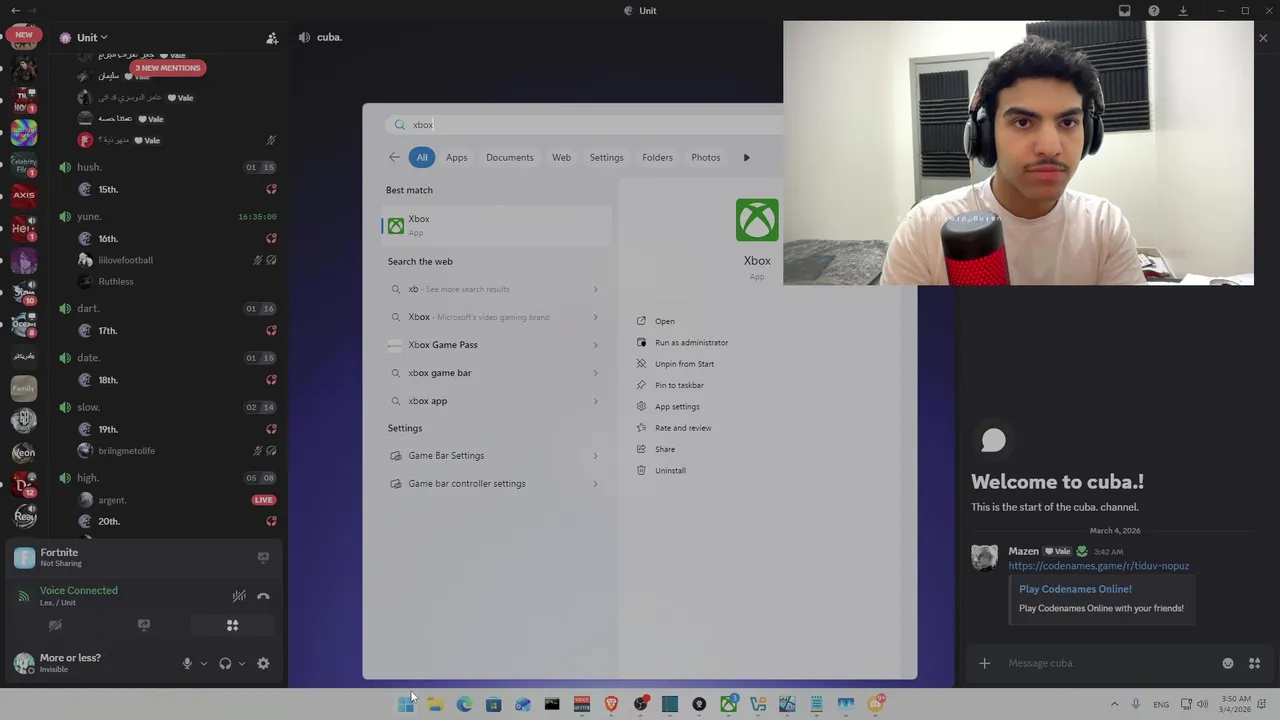The image size is (1280, 720).
Task: Click the plus attachment button in message bar
Action: tap(984, 663)
